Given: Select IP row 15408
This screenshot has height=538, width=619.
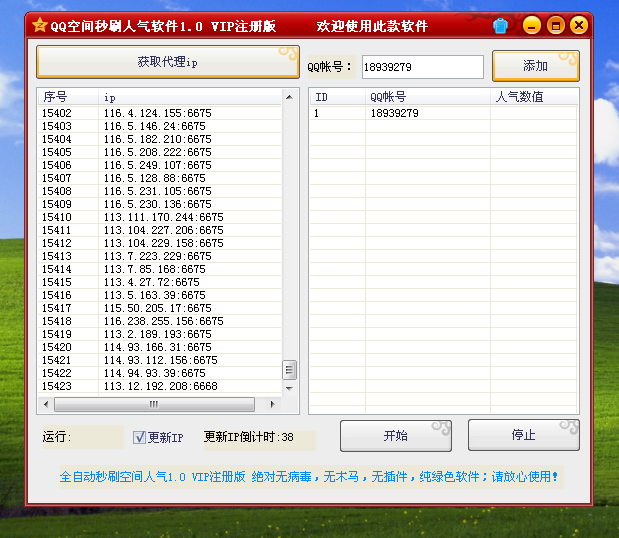Looking at the screenshot, I should (159, 191).
